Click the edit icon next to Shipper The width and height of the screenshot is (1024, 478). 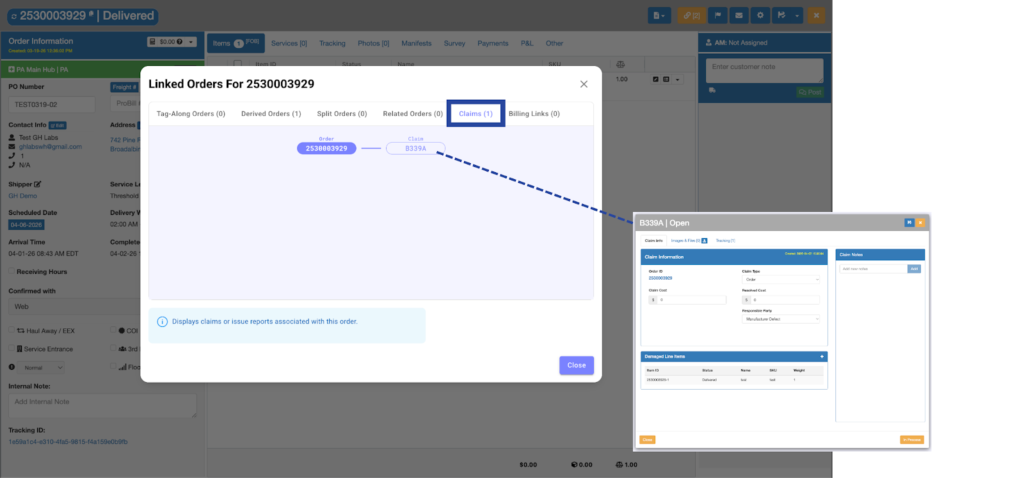tap(38, 184)
